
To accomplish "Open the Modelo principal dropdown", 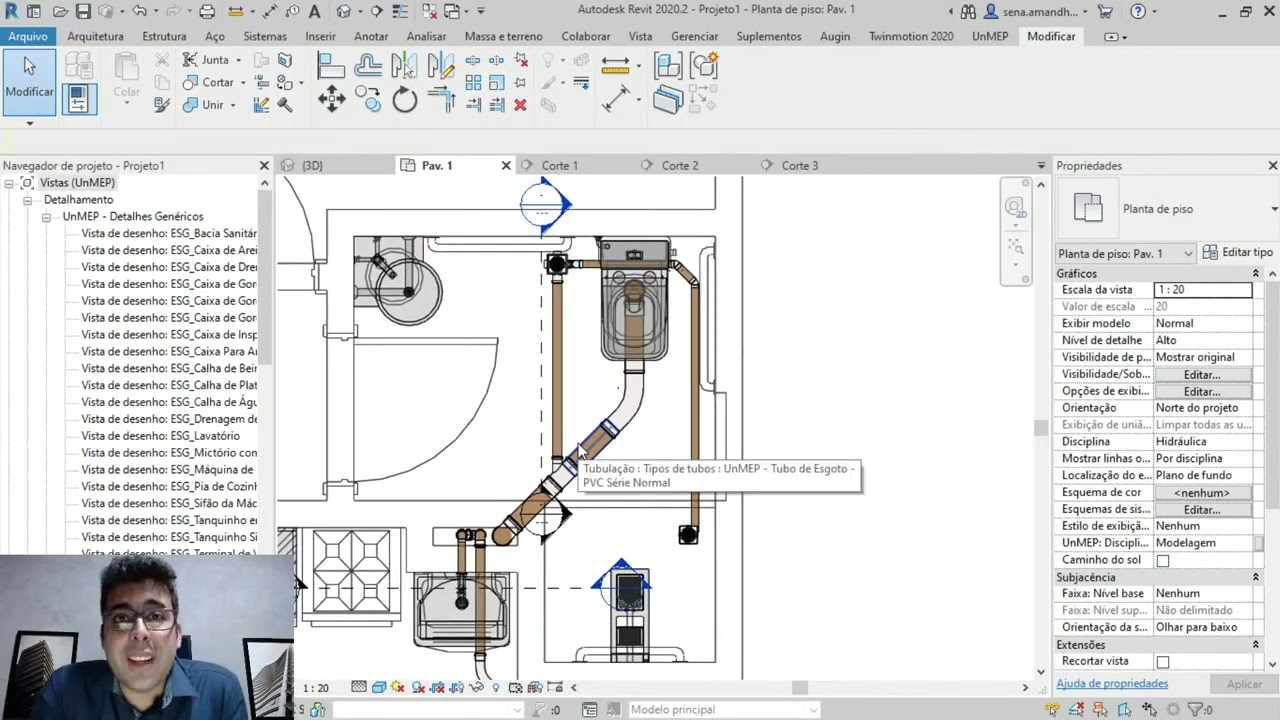I will tap(724, 709).
